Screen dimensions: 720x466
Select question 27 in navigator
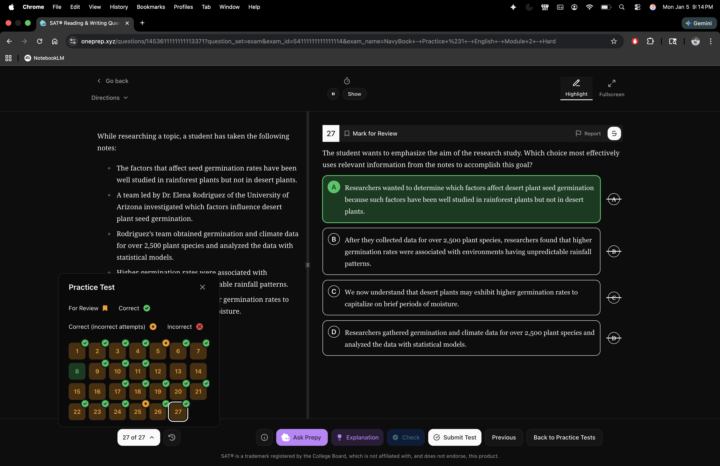178,412
